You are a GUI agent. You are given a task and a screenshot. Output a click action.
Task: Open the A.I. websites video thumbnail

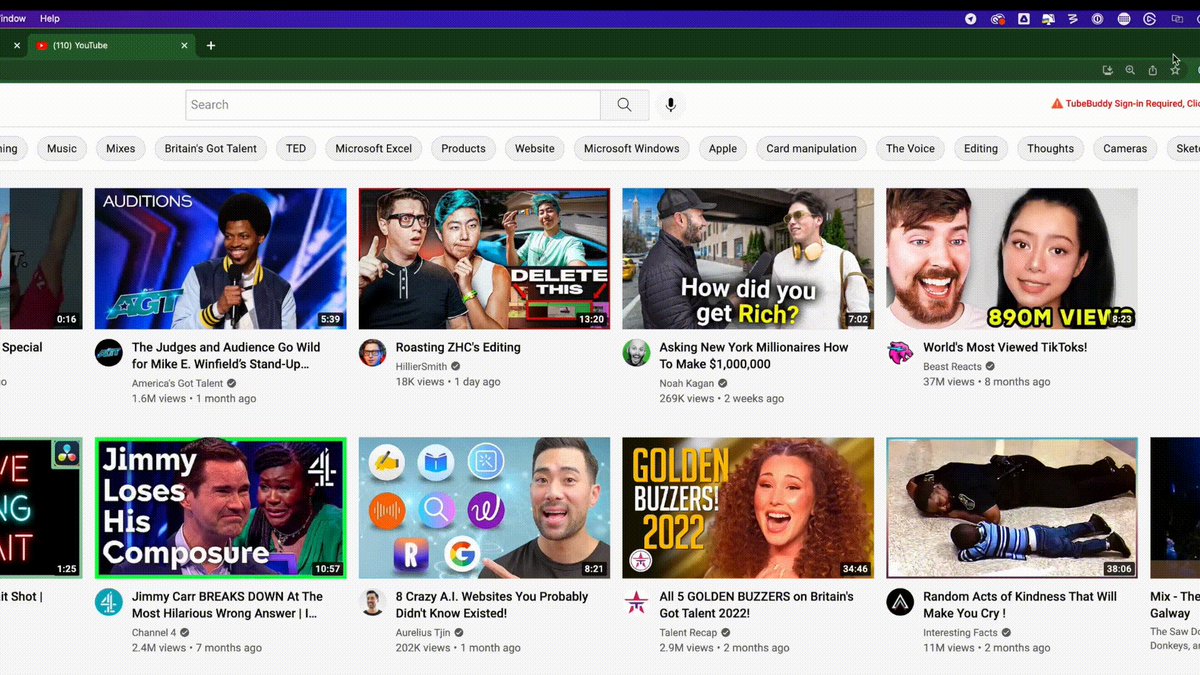coord(485,508)
